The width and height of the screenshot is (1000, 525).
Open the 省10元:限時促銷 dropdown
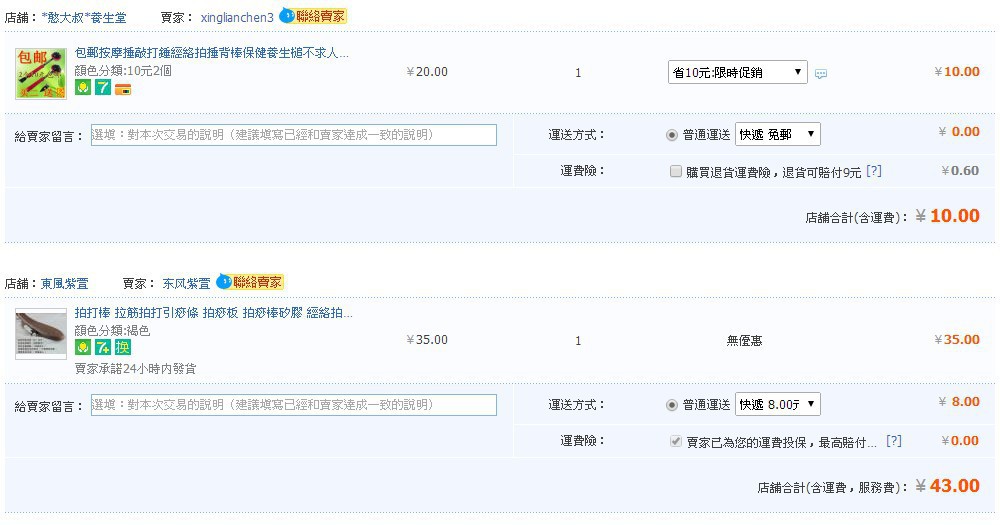(737, 72)
